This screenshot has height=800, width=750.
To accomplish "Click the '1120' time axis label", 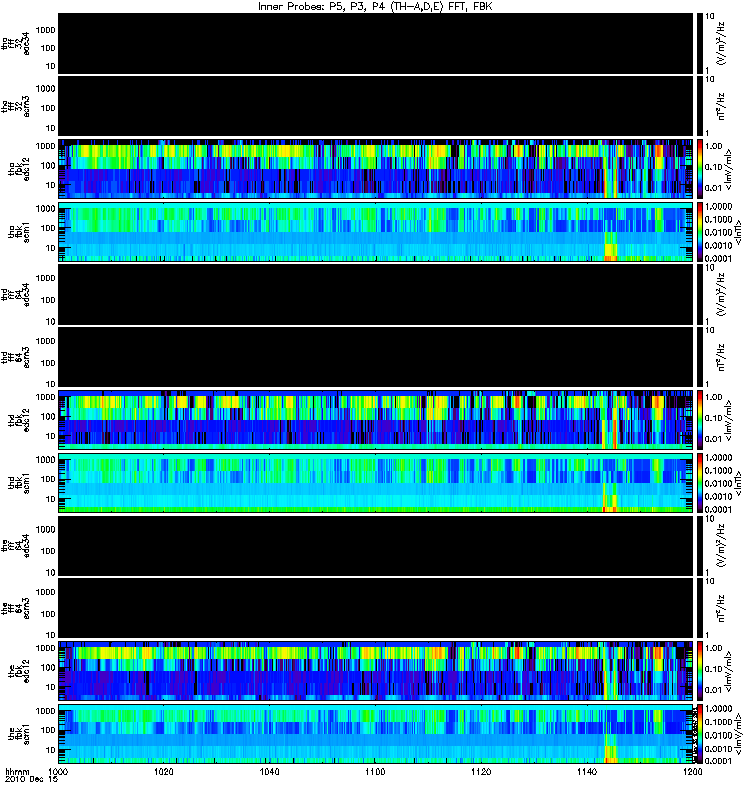I will click(x=481, y=771).
